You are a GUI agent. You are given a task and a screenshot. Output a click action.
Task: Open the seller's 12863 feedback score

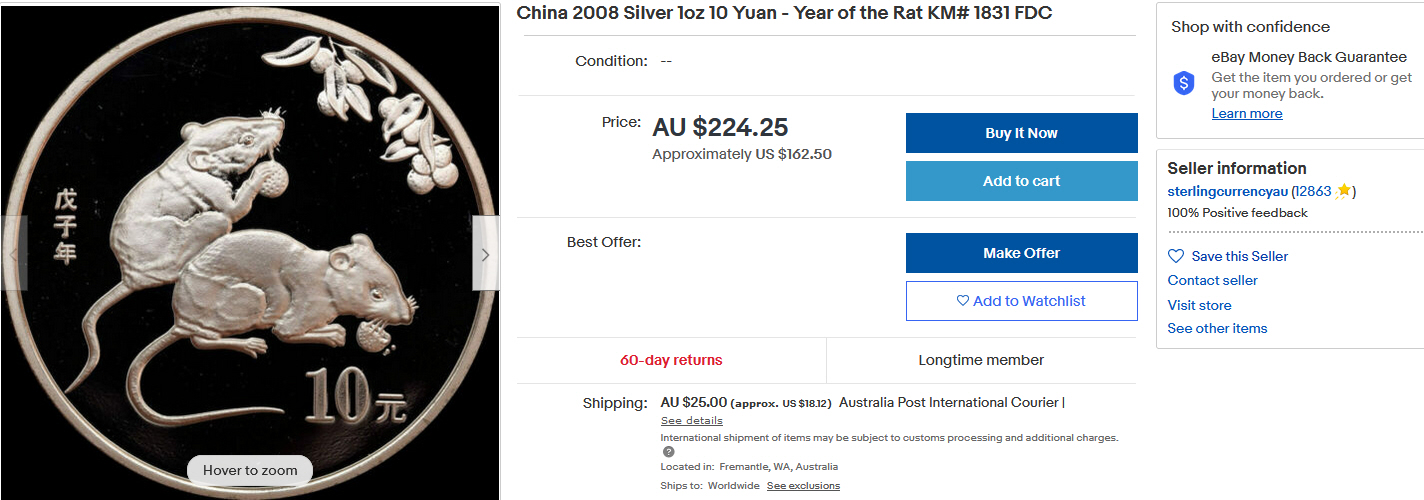(x=1312, y=191)
